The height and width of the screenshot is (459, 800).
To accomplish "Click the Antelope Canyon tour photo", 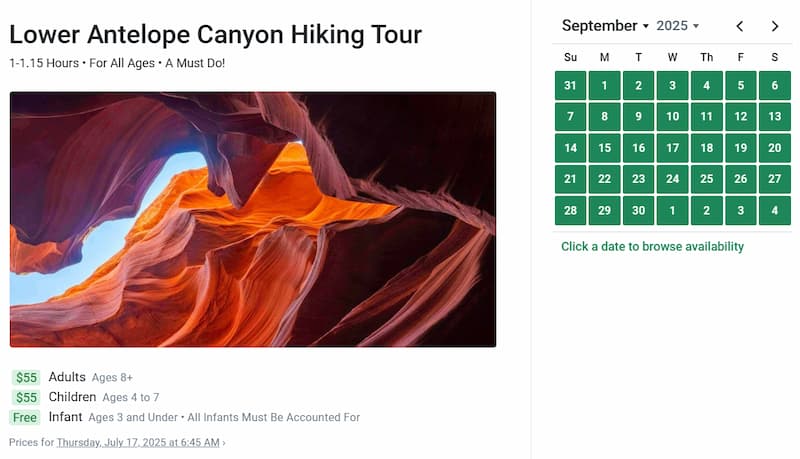I will coord(252,220).
